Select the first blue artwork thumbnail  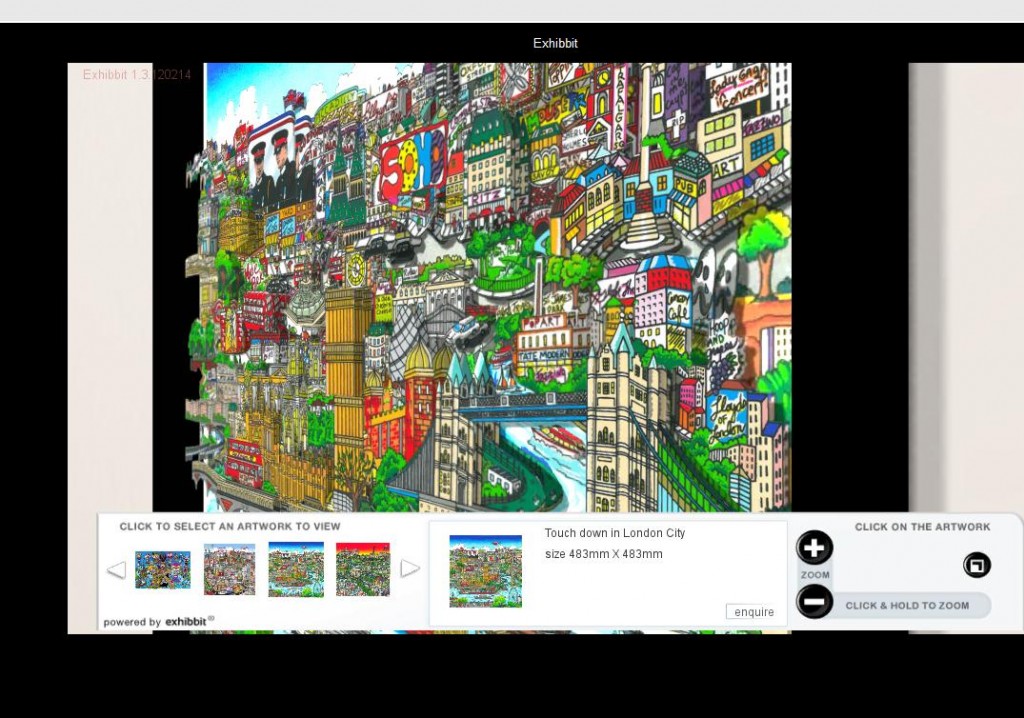(163, 570)
